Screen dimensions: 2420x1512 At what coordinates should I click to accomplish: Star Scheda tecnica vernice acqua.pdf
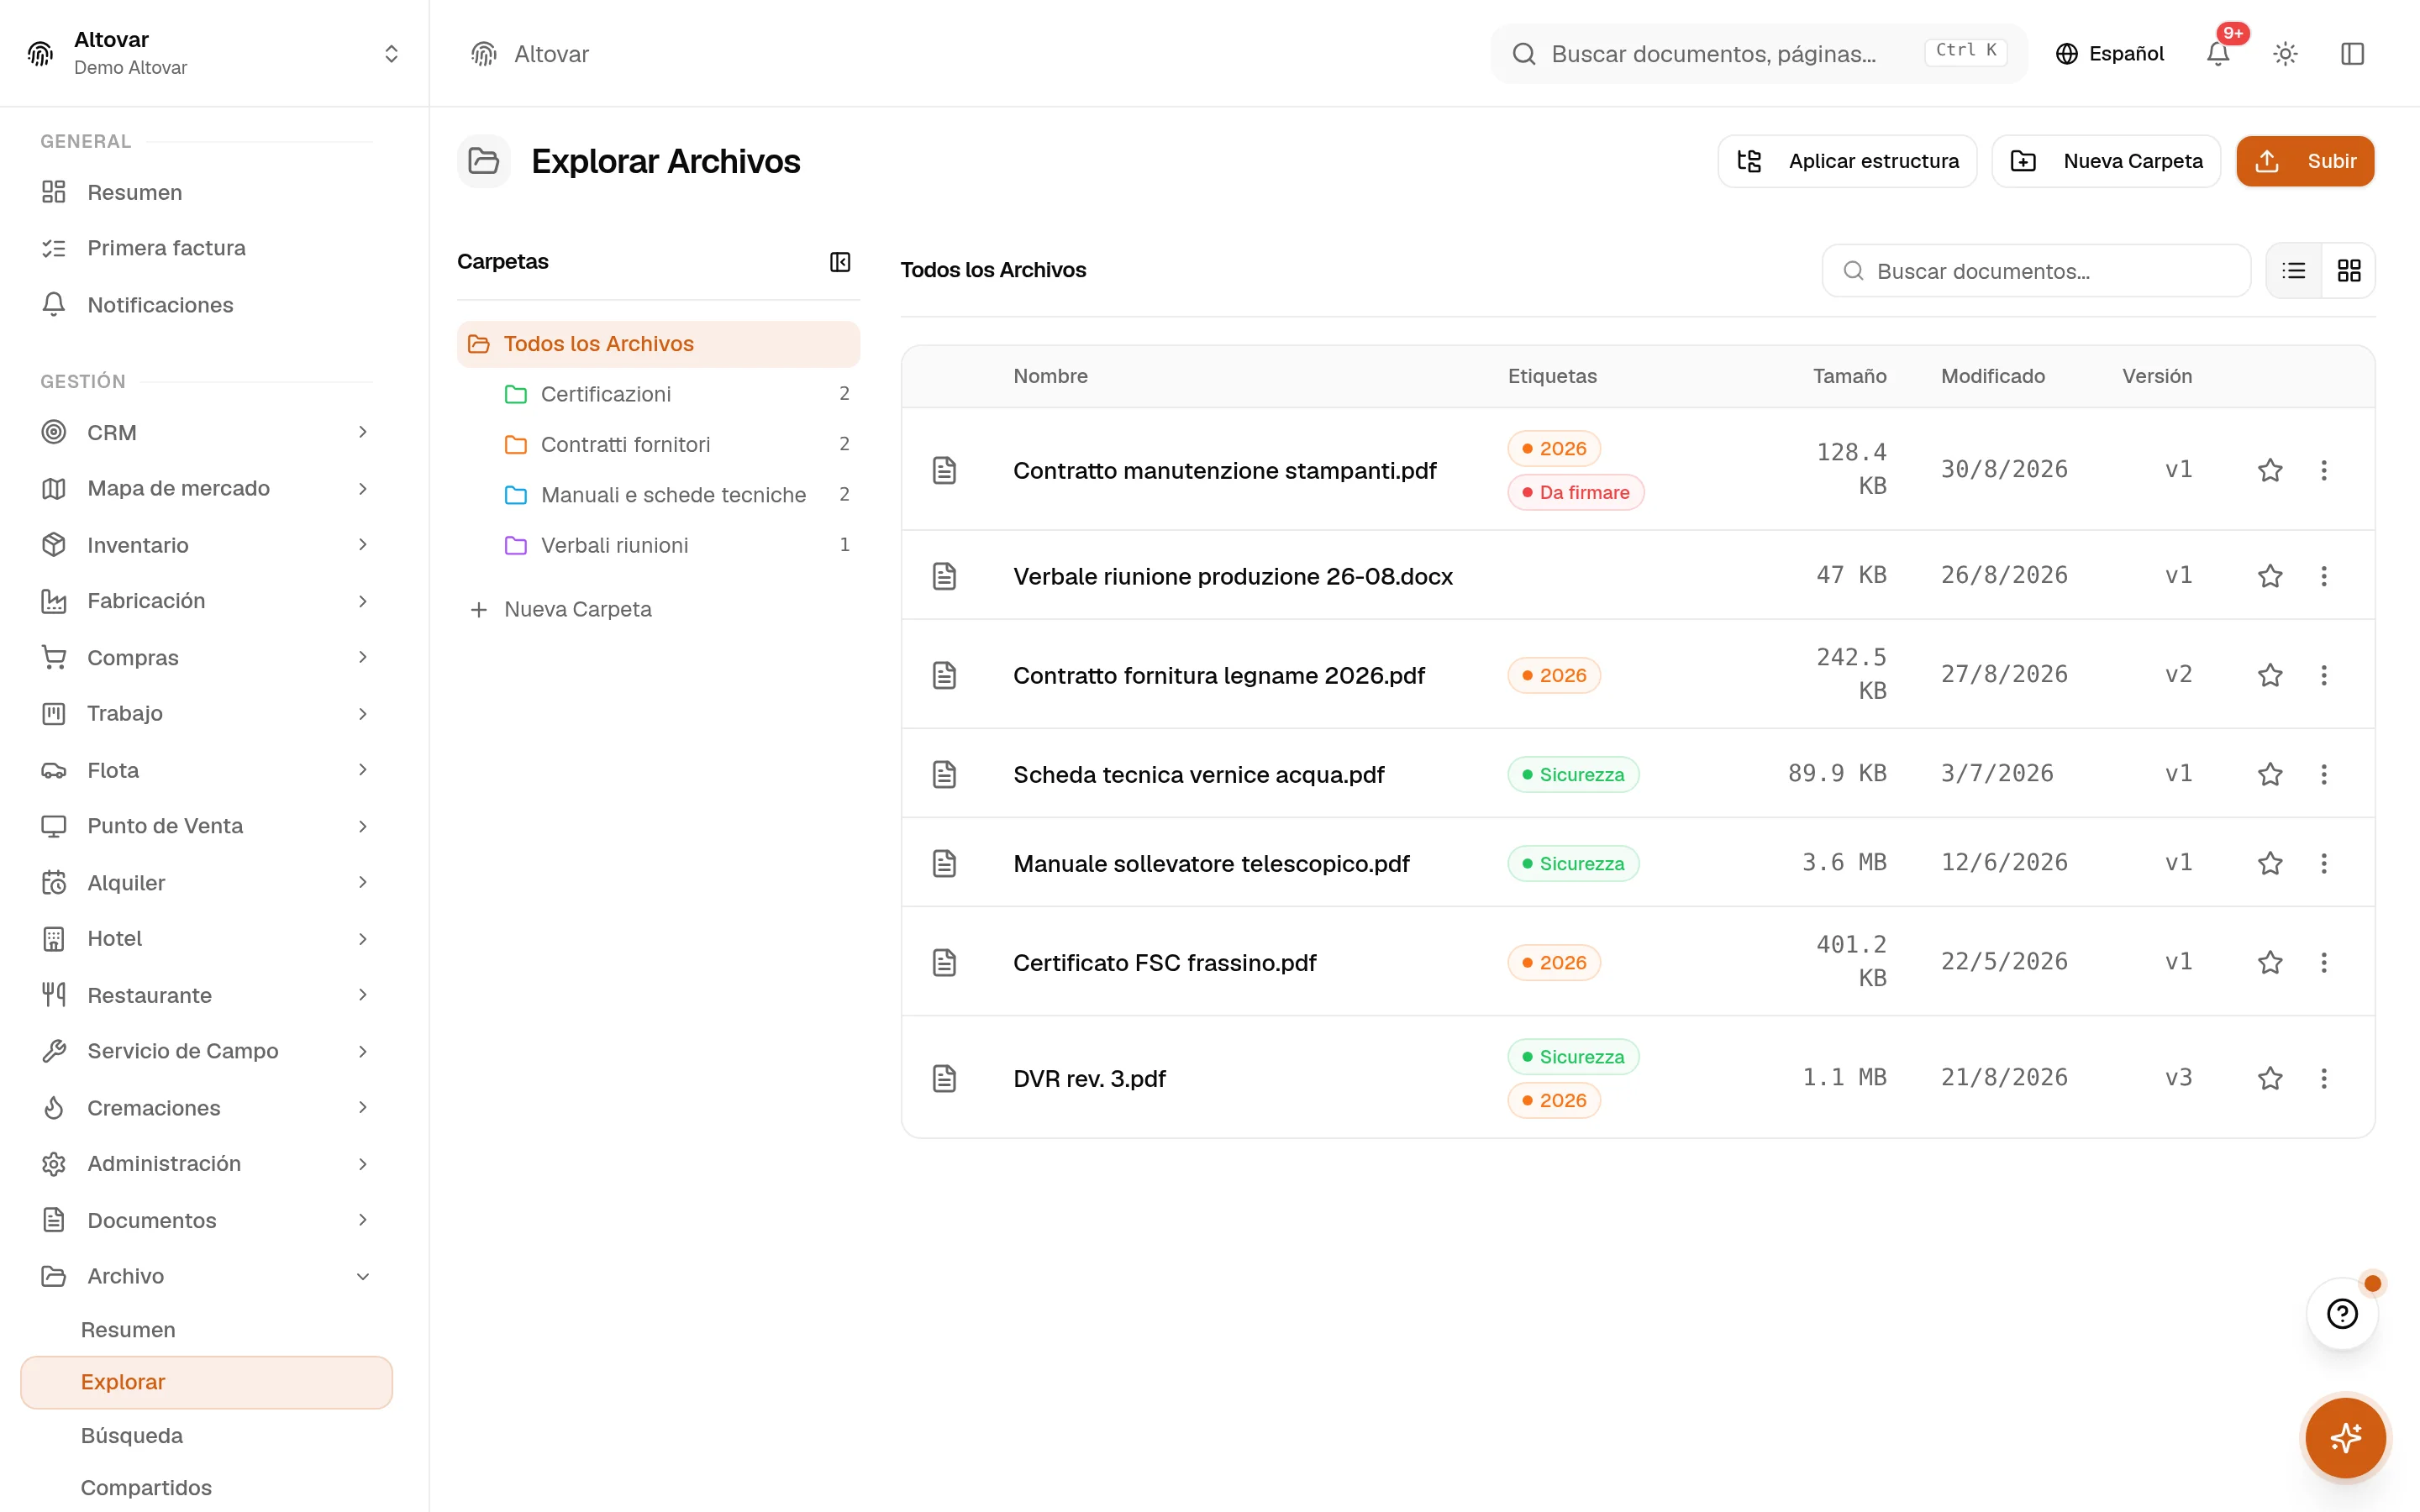coord(2270,774)
